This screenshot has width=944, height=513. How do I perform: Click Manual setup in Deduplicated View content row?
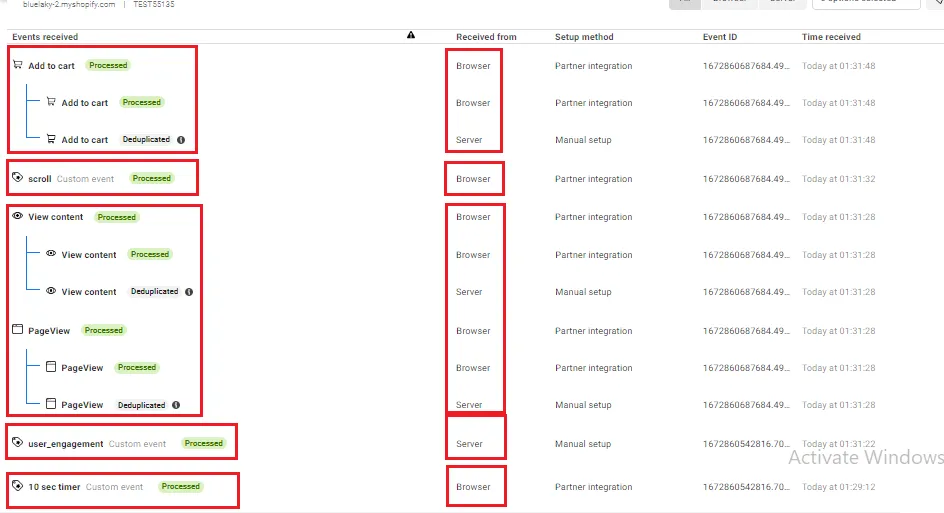pos(583,291)
